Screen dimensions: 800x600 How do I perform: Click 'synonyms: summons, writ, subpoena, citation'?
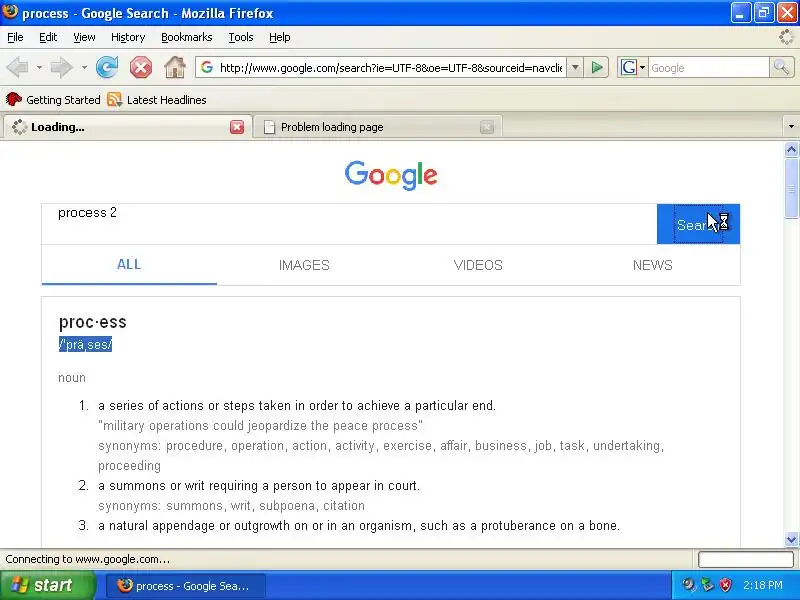point(231,506)
